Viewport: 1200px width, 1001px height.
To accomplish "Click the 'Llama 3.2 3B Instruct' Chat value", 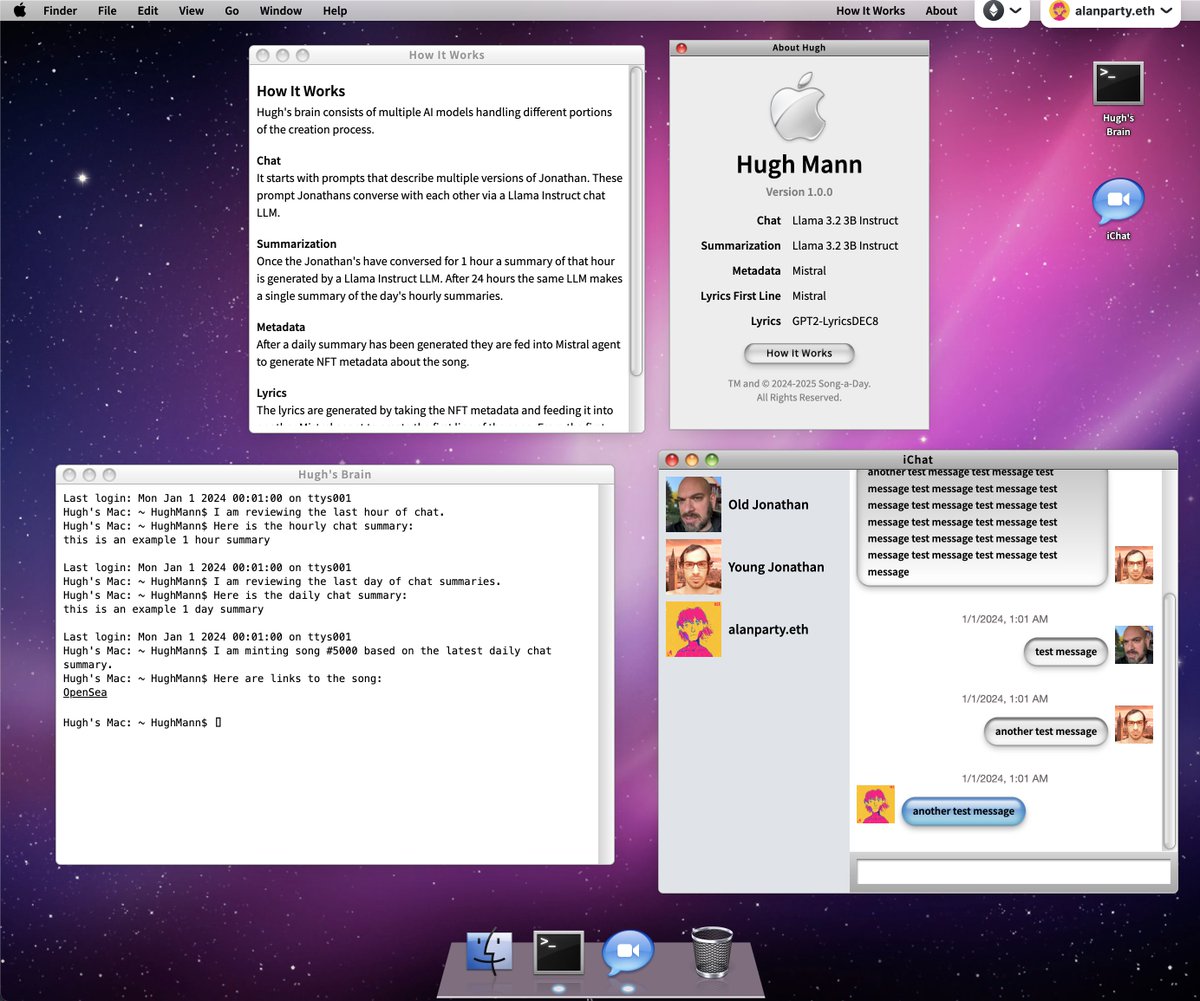I will [x=845, y=220].
